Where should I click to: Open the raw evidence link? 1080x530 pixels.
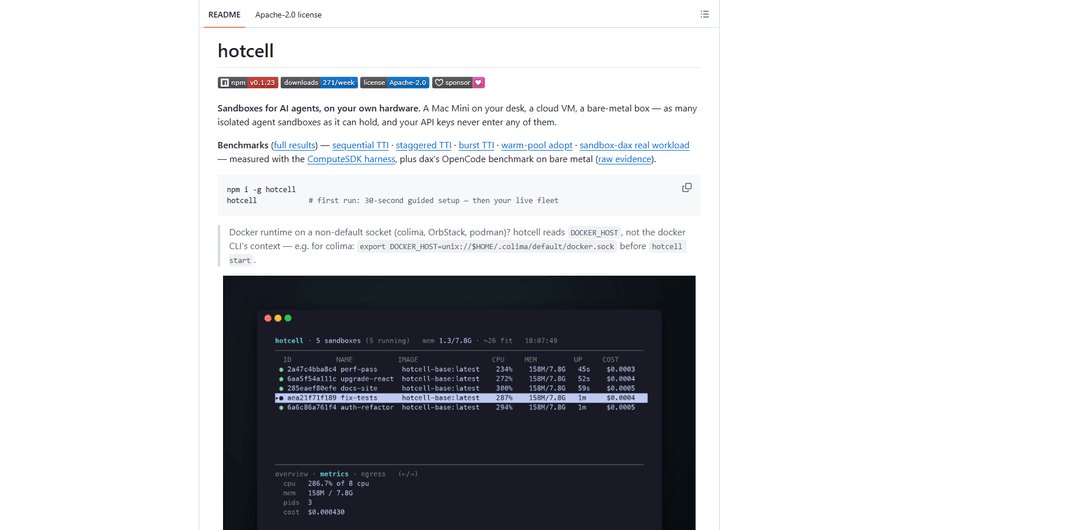(624, 159)
